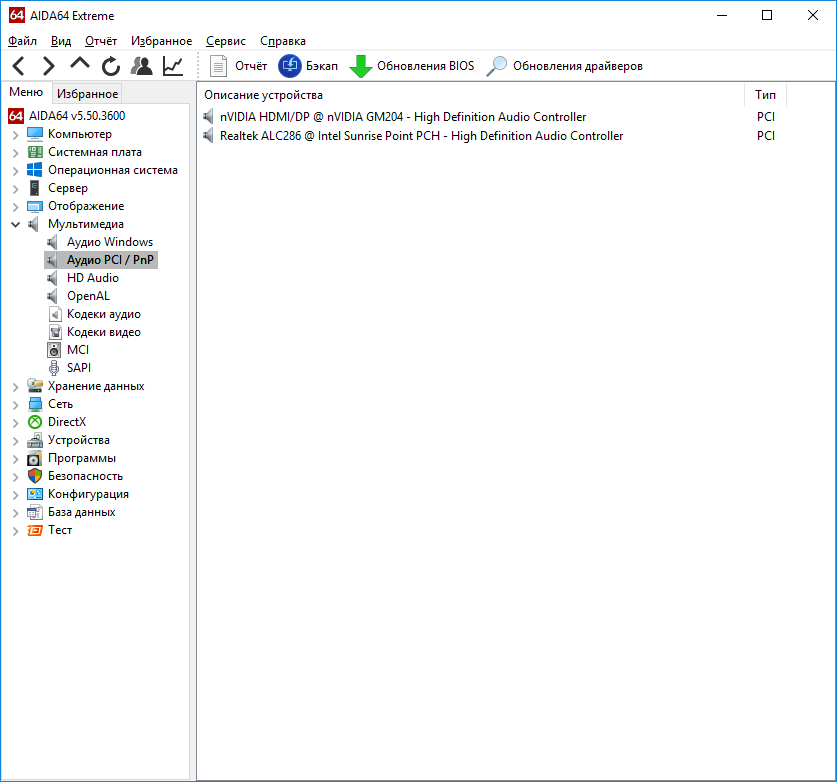The image size is (837, 782).
Task: Open Обновления драйверов from the toolbar
Action: tap(565, 66)
